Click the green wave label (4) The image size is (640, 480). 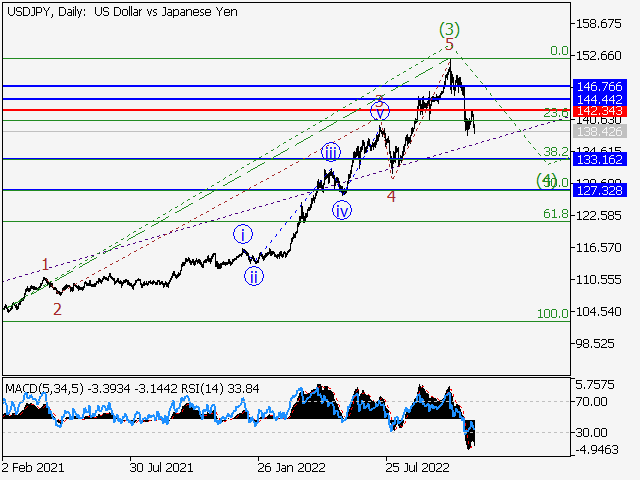tap(546, 180)
